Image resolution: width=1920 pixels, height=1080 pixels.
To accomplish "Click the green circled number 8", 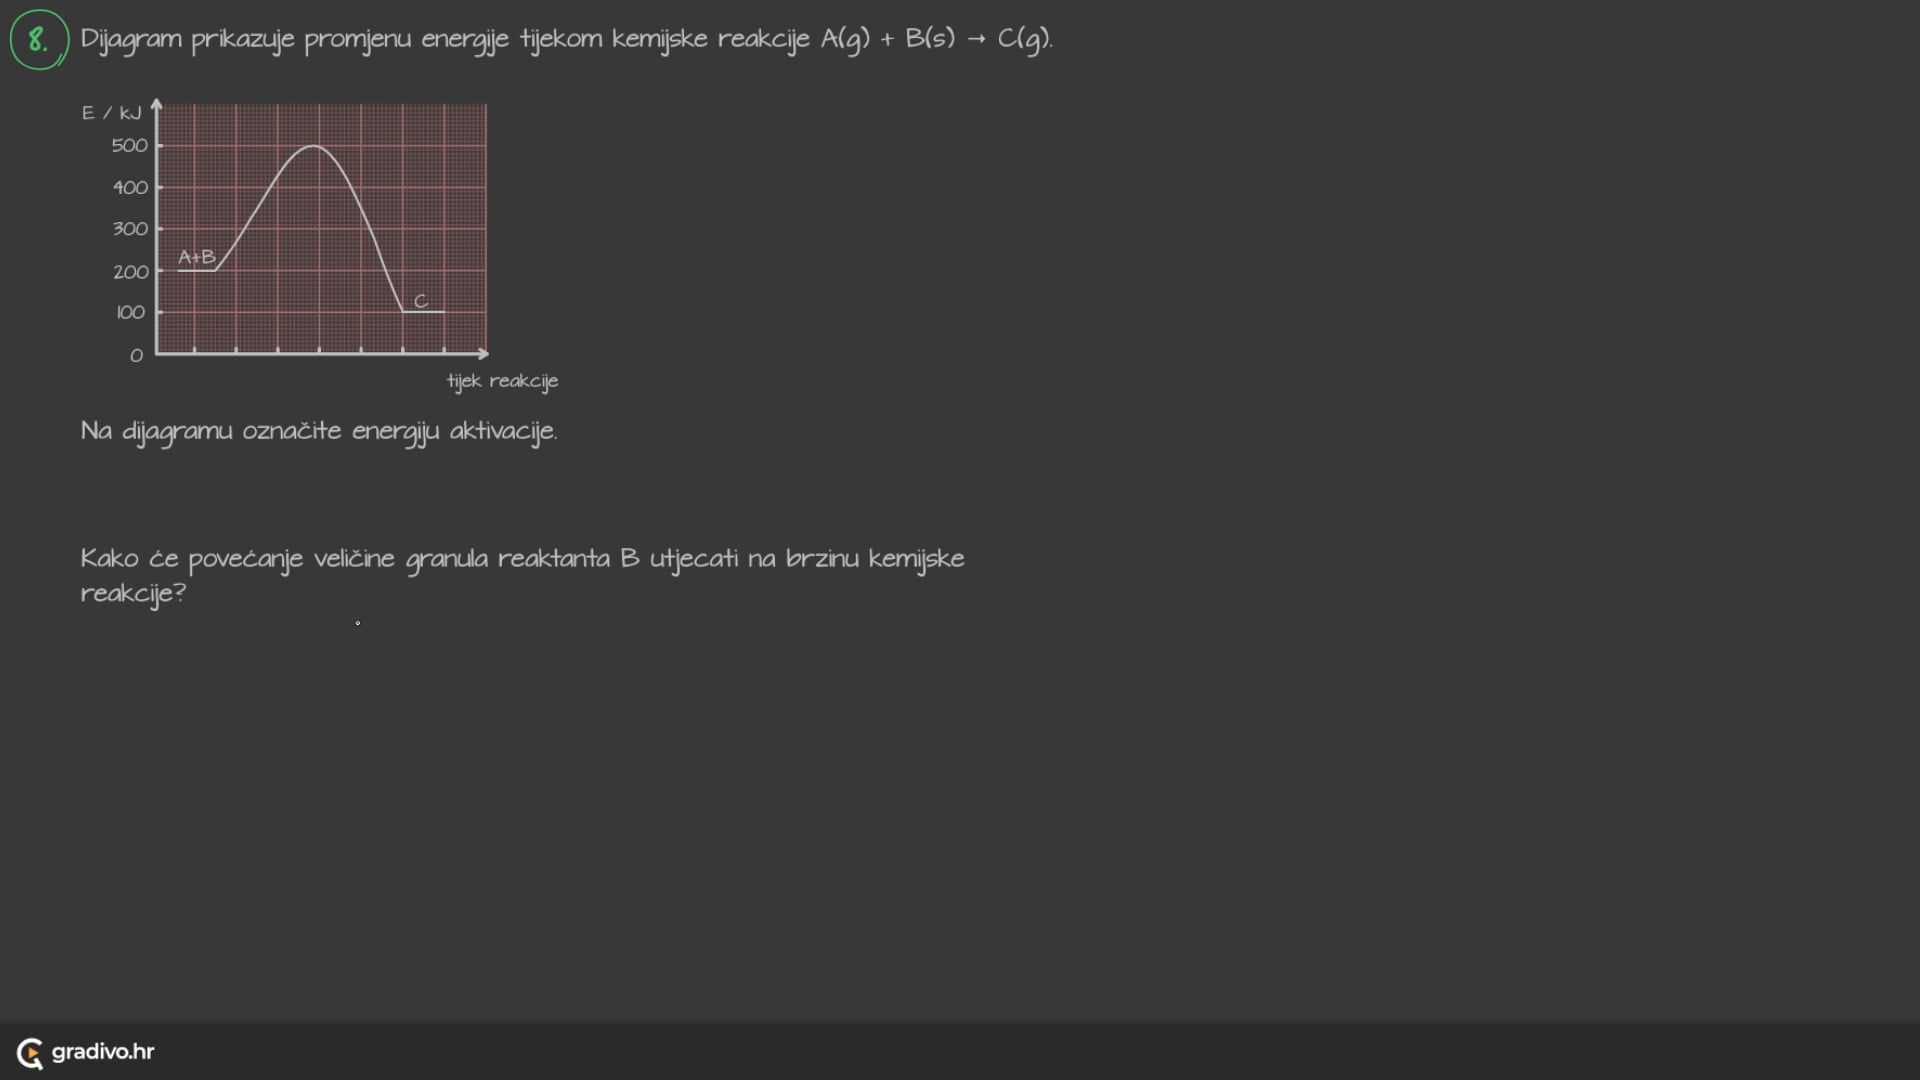I will pyautogui.click(x=39, y=40).
